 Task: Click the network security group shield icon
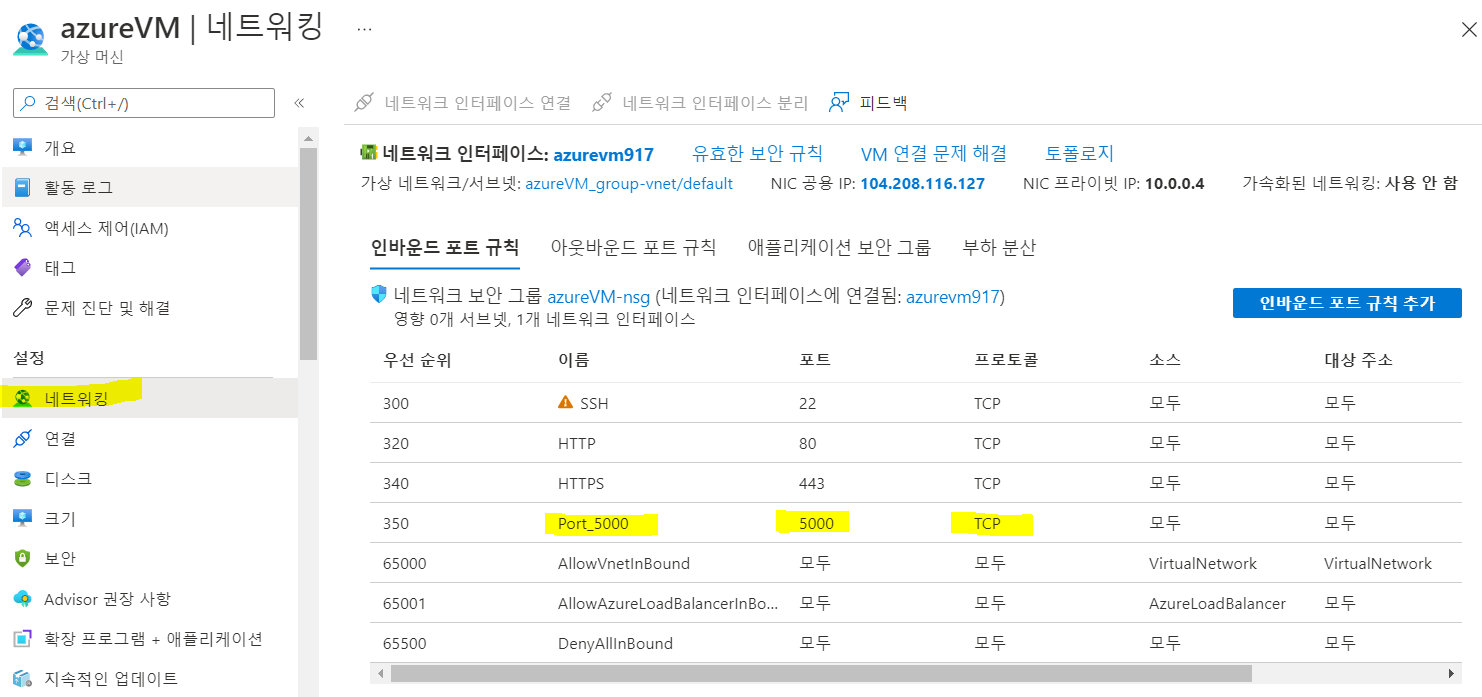[x=378, y=295]
